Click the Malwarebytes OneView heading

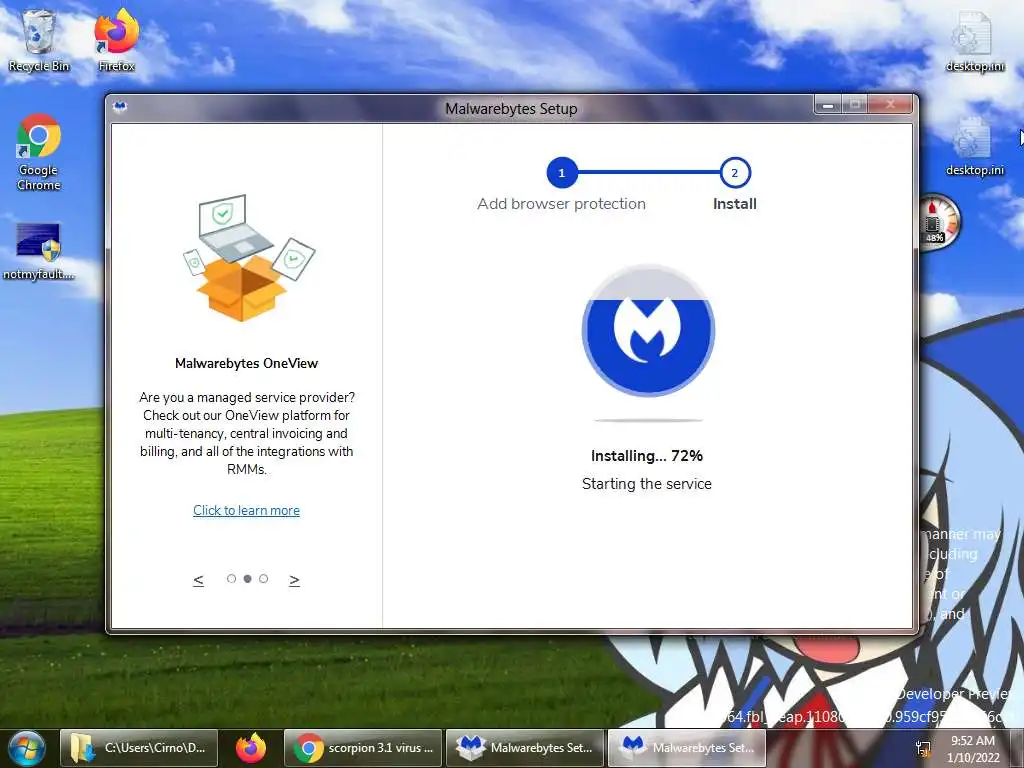click(246, 363)
